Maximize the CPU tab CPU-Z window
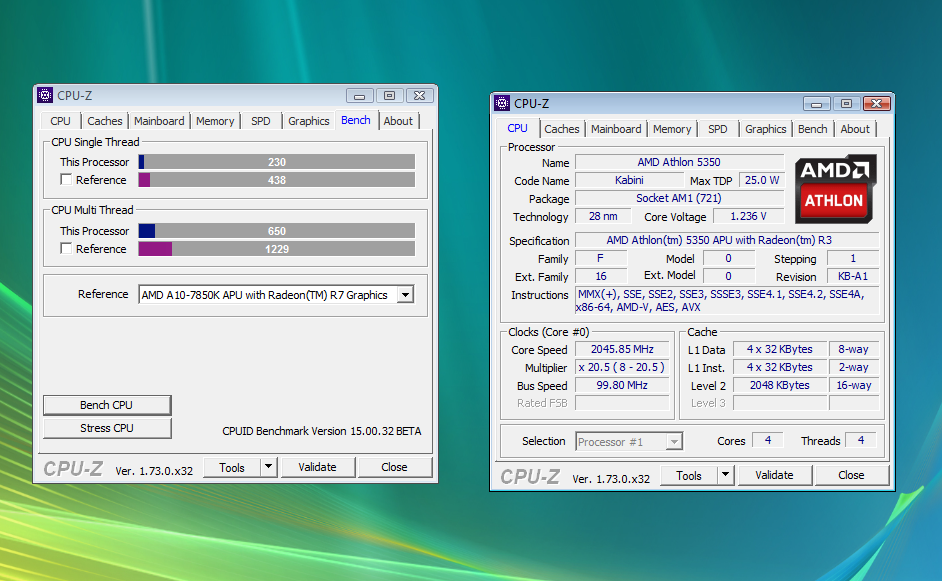Viewport: 942px width, 581px height. [x=846, y=104]
